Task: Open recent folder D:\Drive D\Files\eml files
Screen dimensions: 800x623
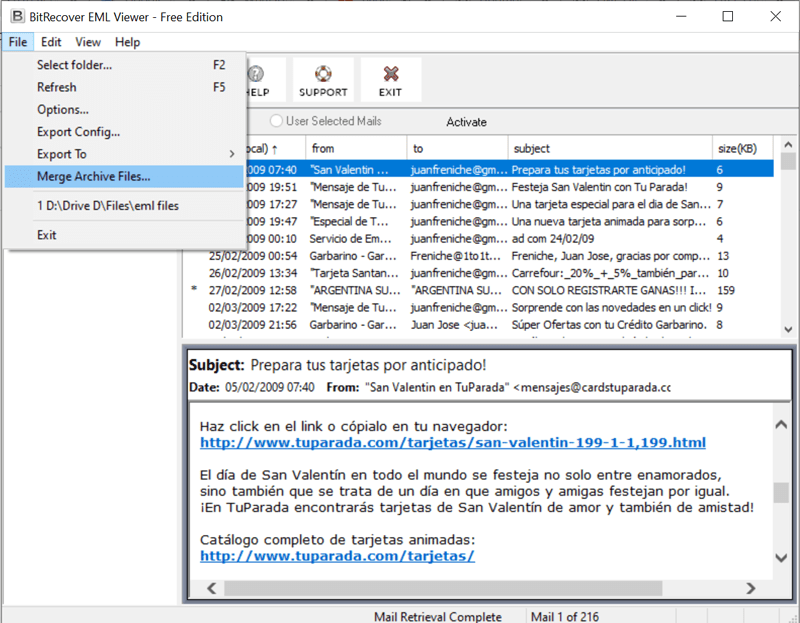Action: [124, 206]
